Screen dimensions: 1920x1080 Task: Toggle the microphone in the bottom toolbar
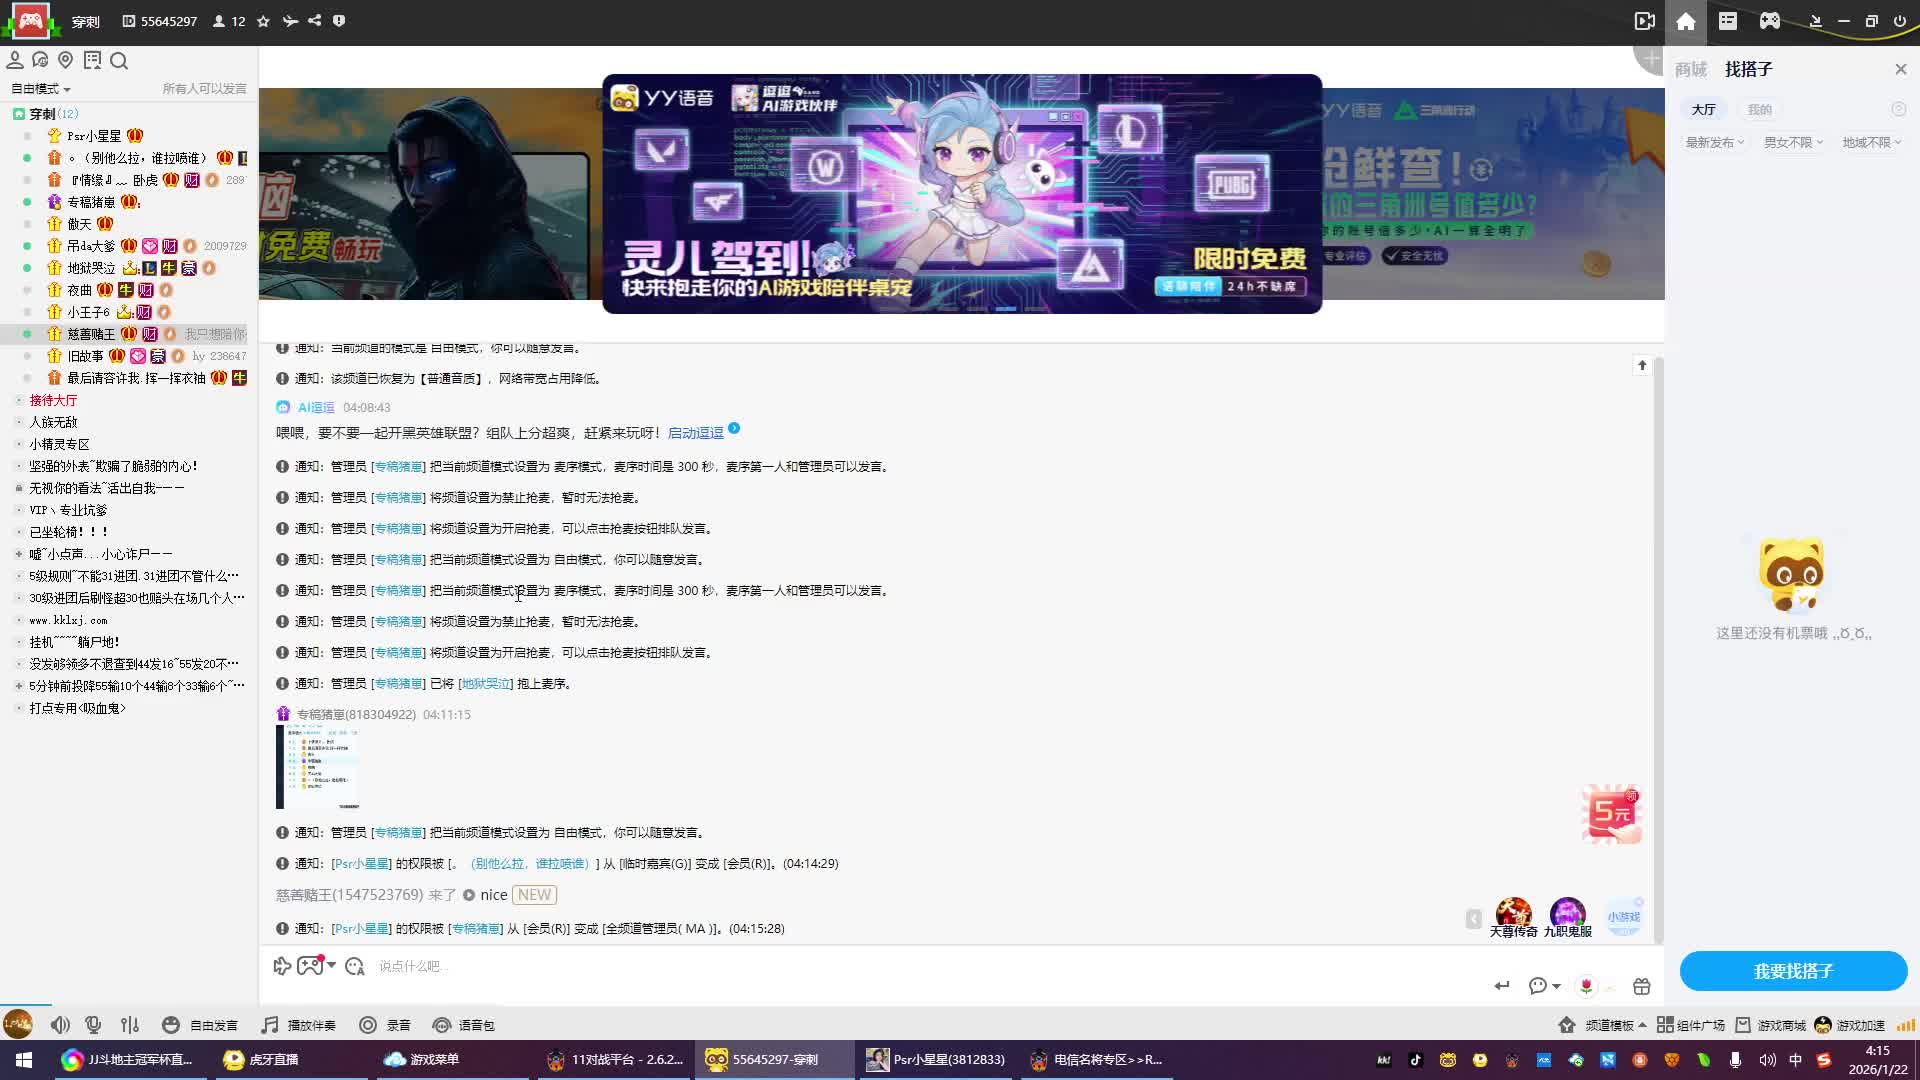[x=93, y=1025]
